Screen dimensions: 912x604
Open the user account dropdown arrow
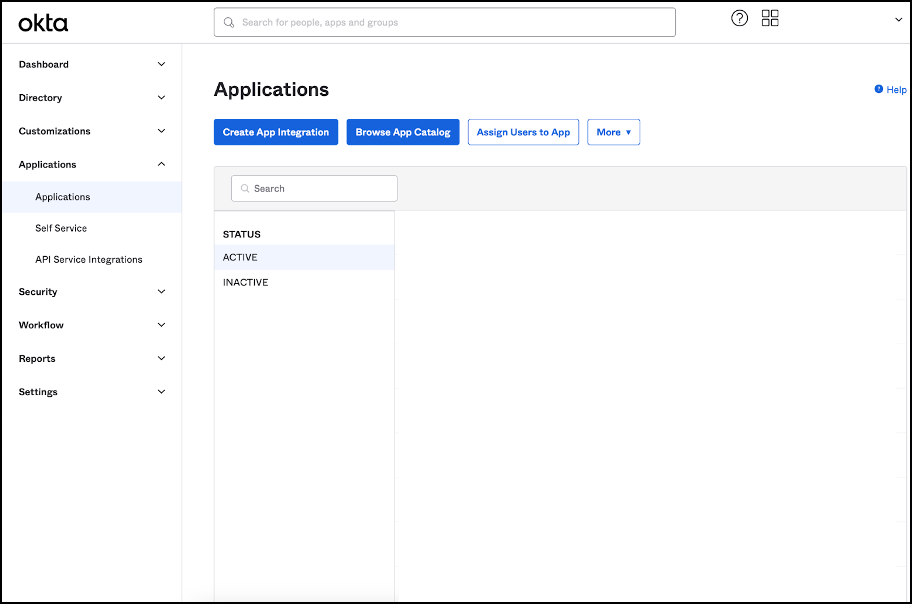pos(898,20)
